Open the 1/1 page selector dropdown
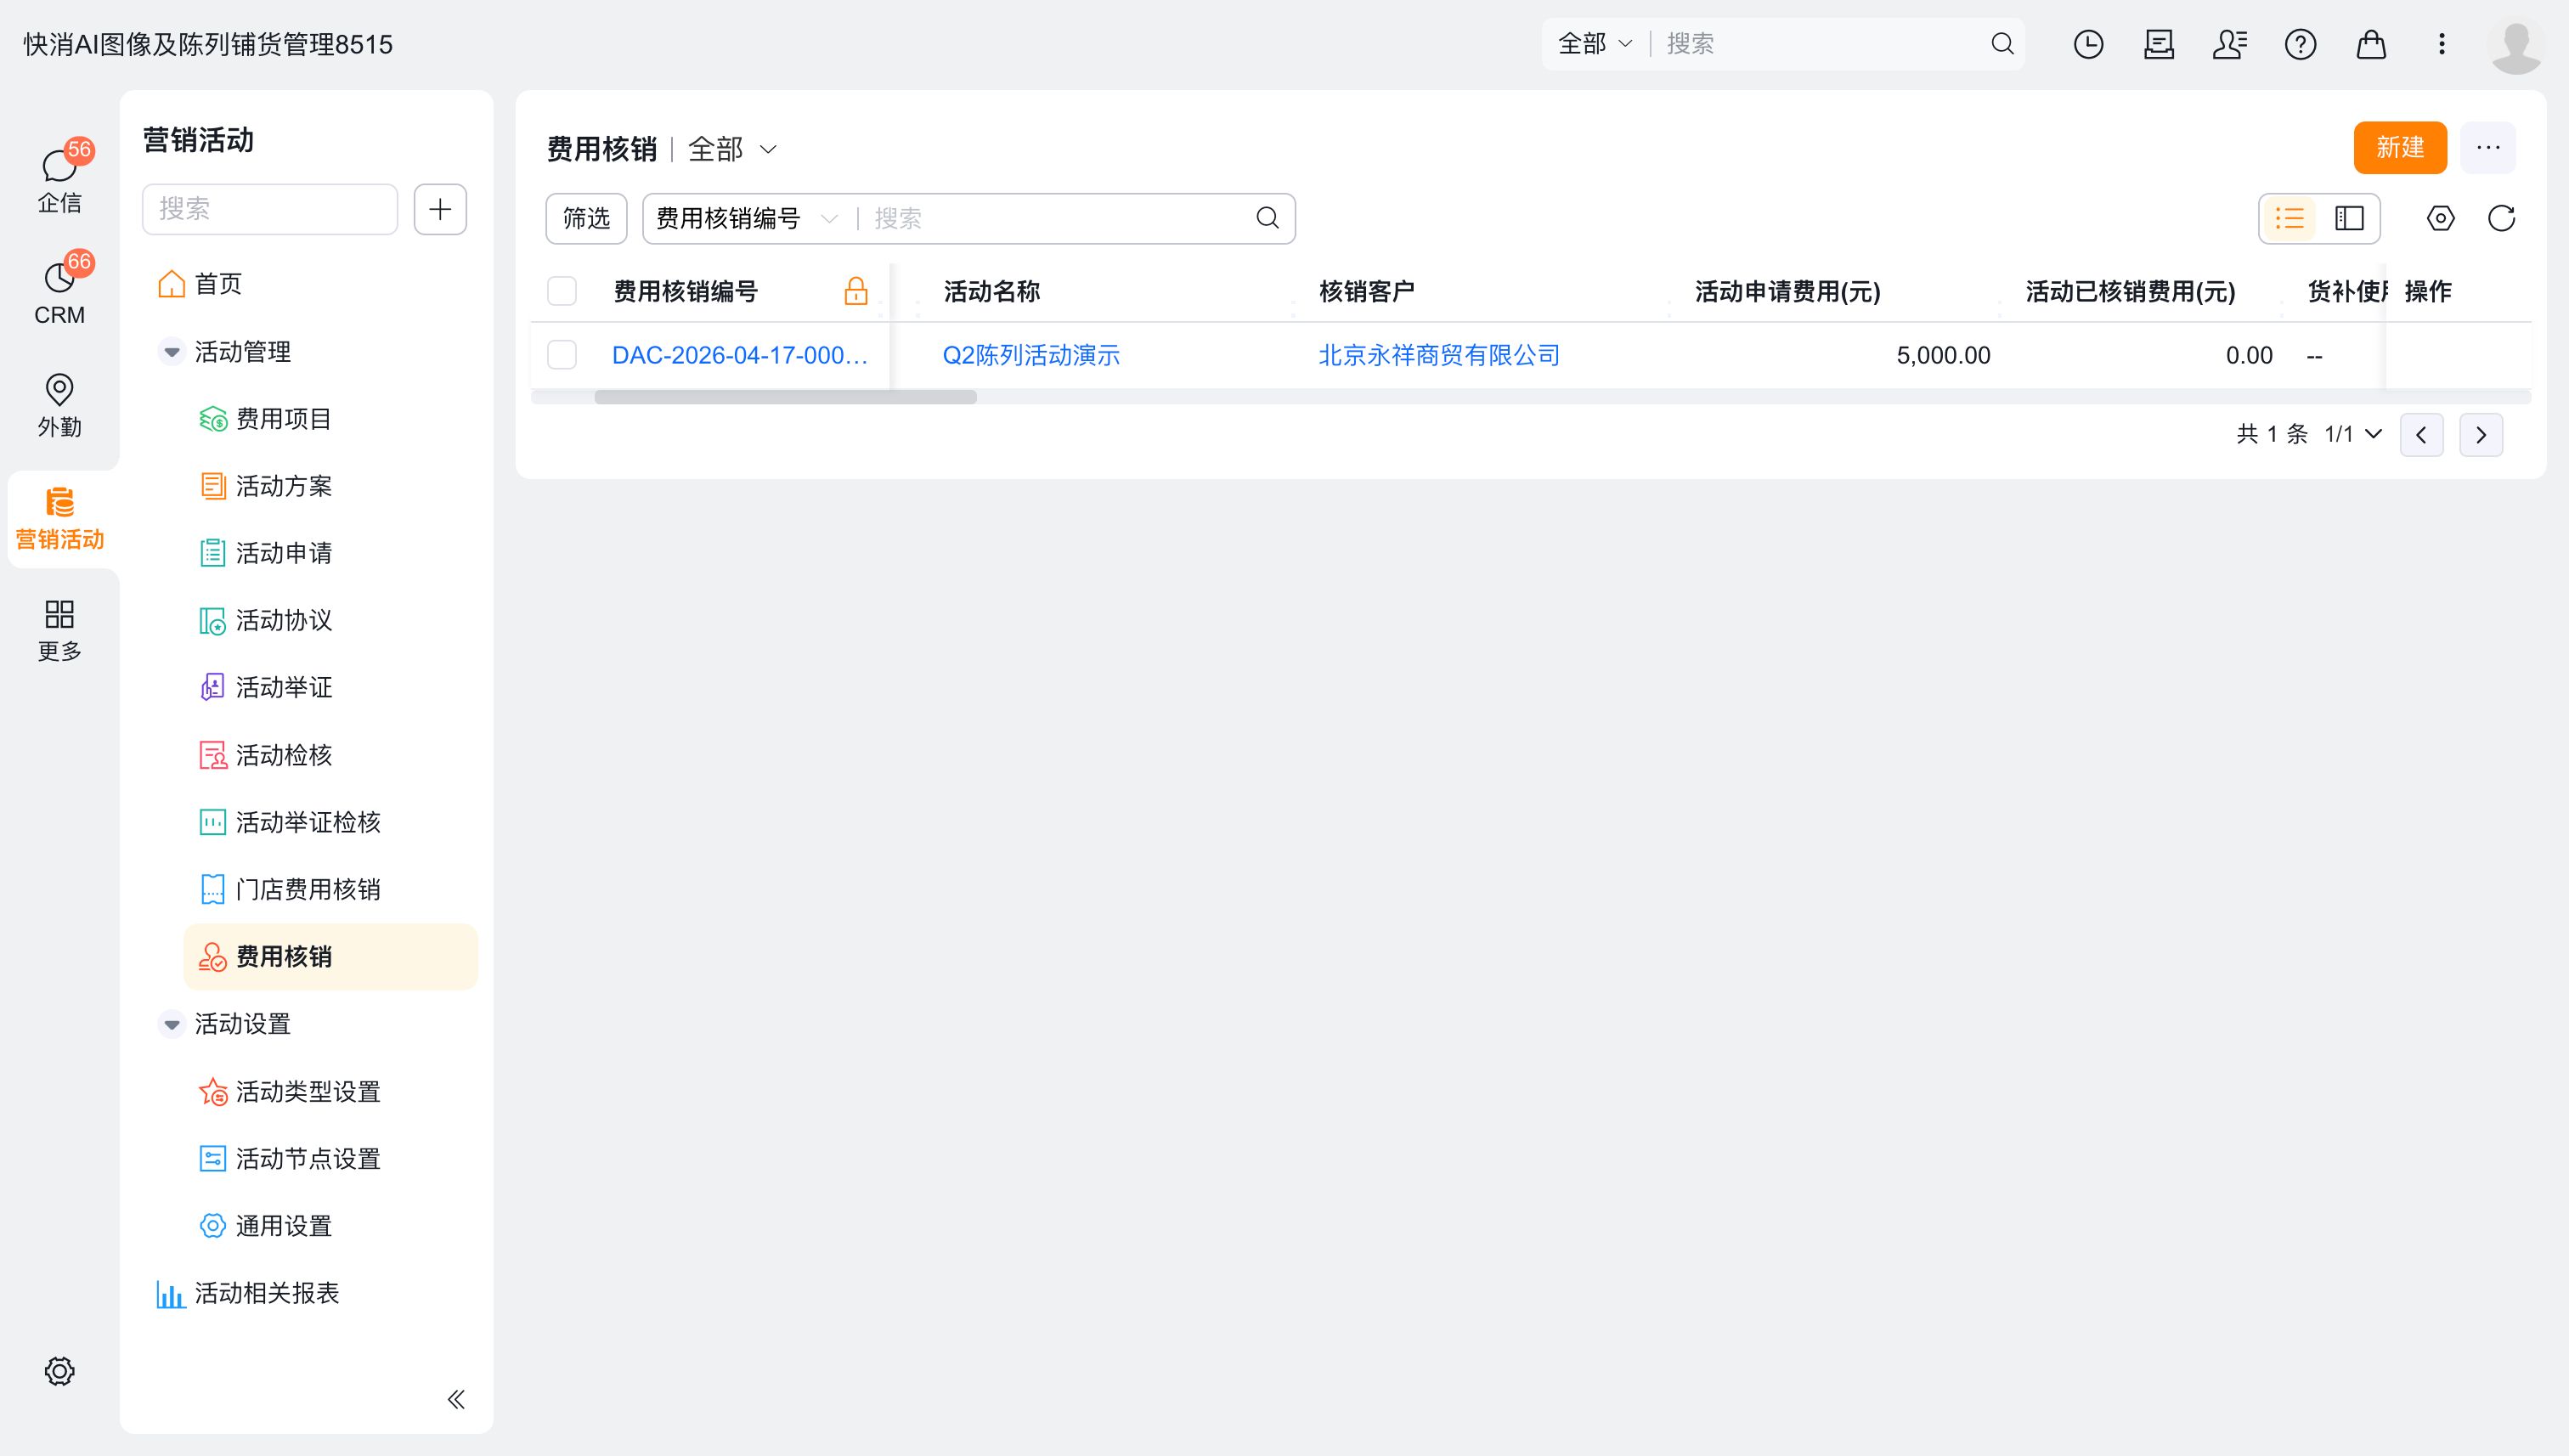 pyautogui.click(x=2353, y=434)
